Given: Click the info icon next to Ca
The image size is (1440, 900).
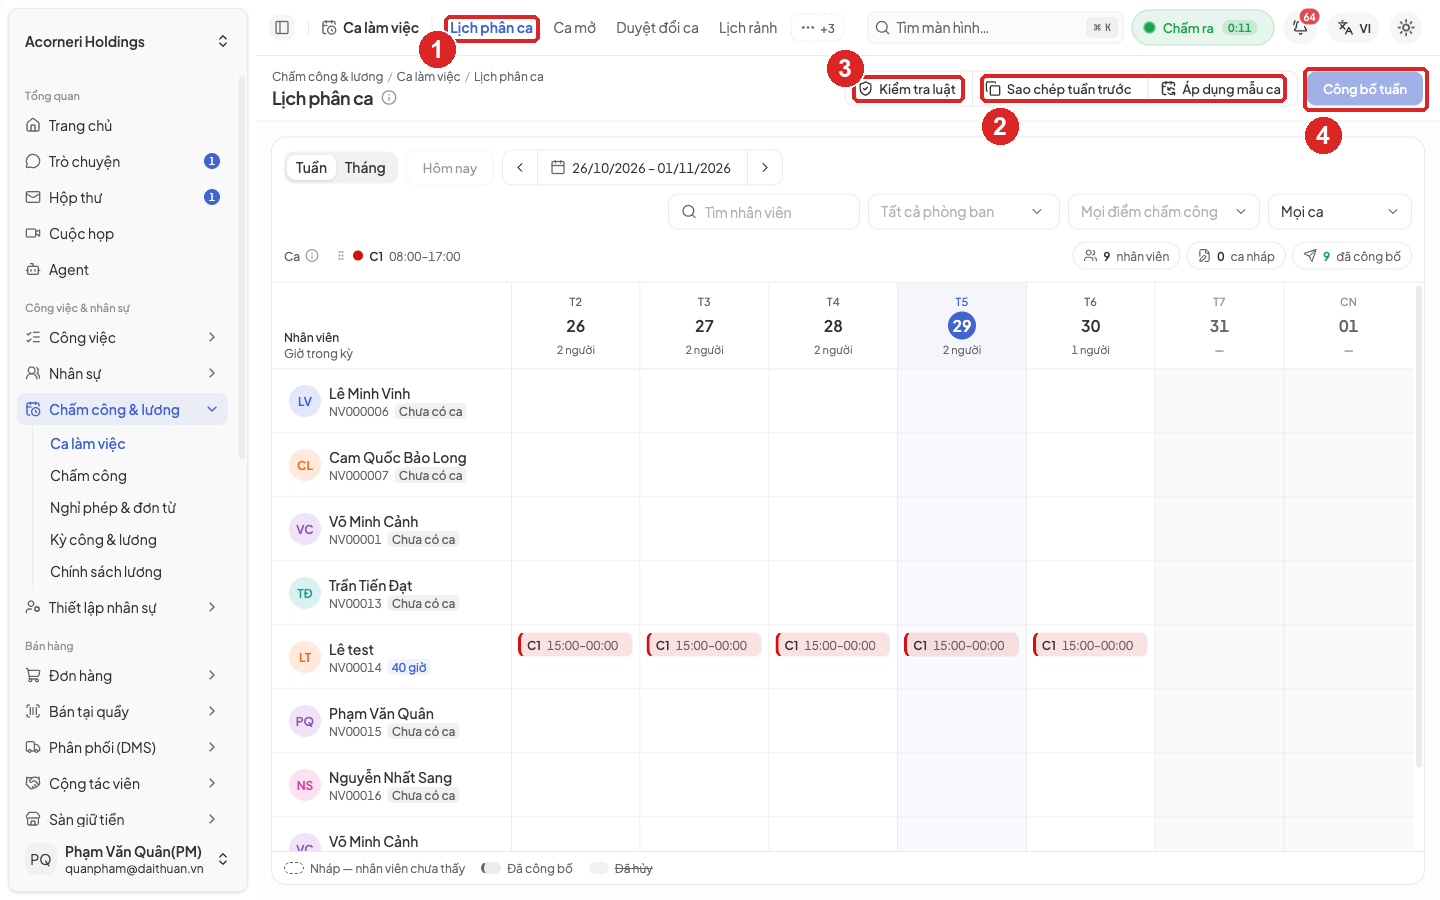Looking at the screenshot, I should pos(312,256).
